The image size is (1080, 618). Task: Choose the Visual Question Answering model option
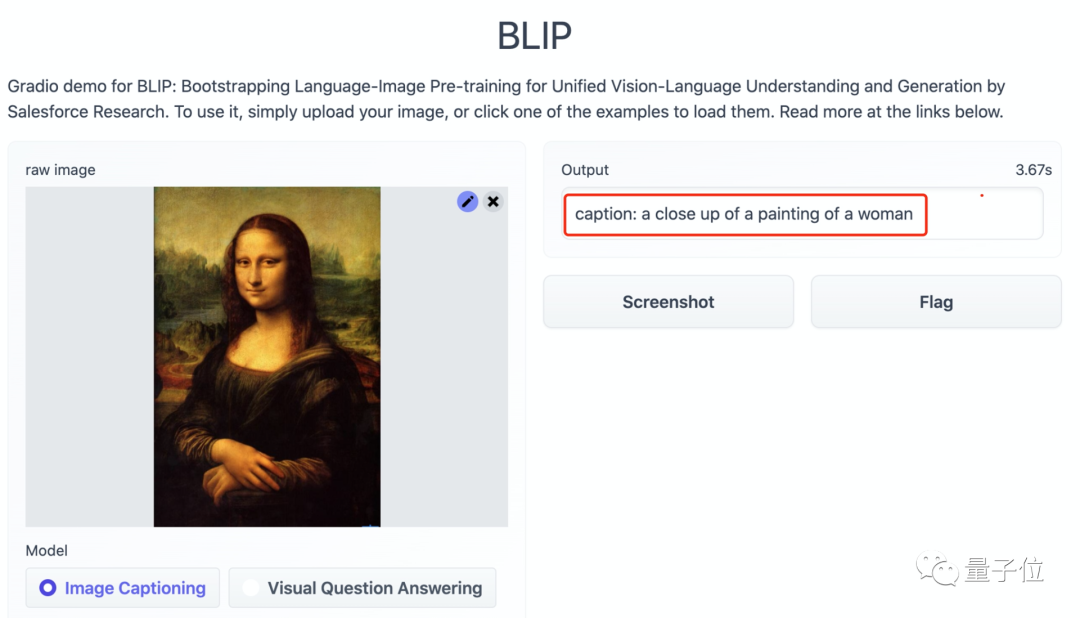[251, 588]
